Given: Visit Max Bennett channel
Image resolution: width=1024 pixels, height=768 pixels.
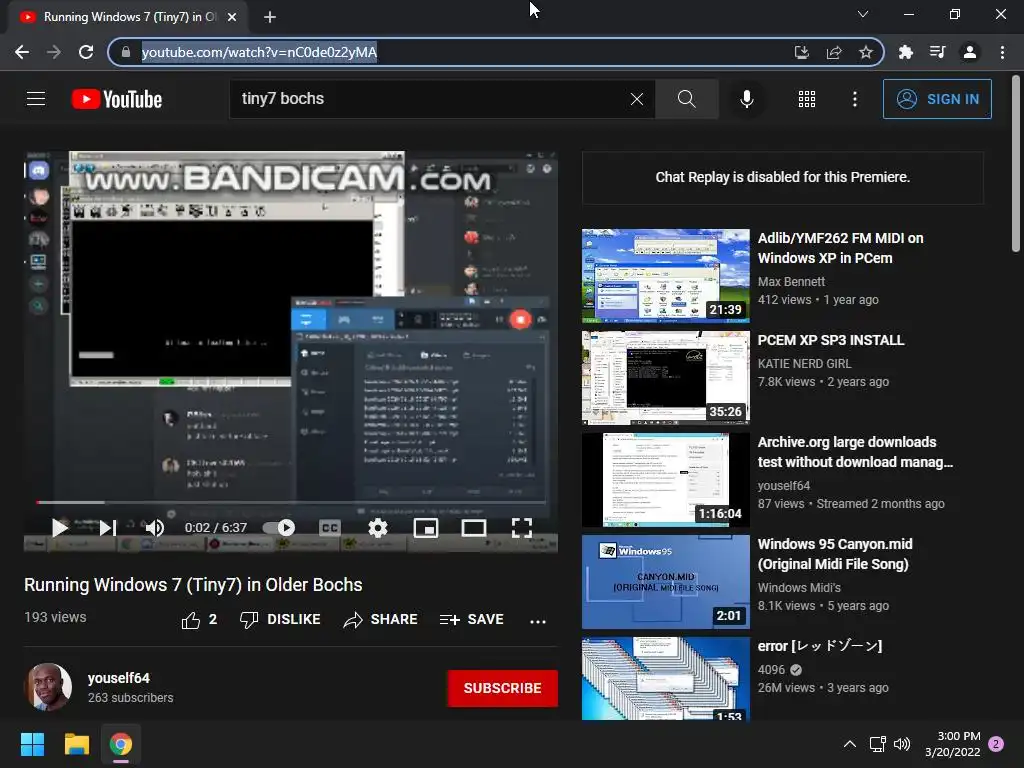Looking at the screenshot, I should click(791, 281).
